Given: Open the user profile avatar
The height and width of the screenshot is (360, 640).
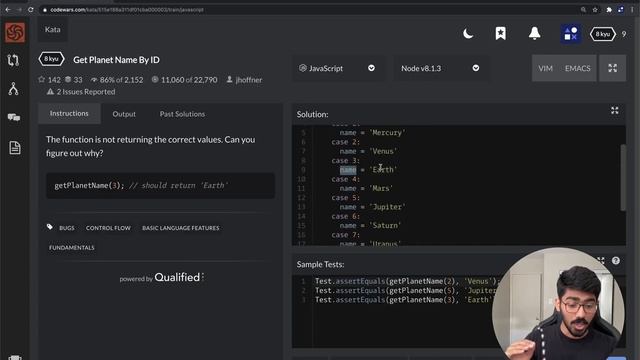Looking at the screenshot, I should [x=571, y=33].
